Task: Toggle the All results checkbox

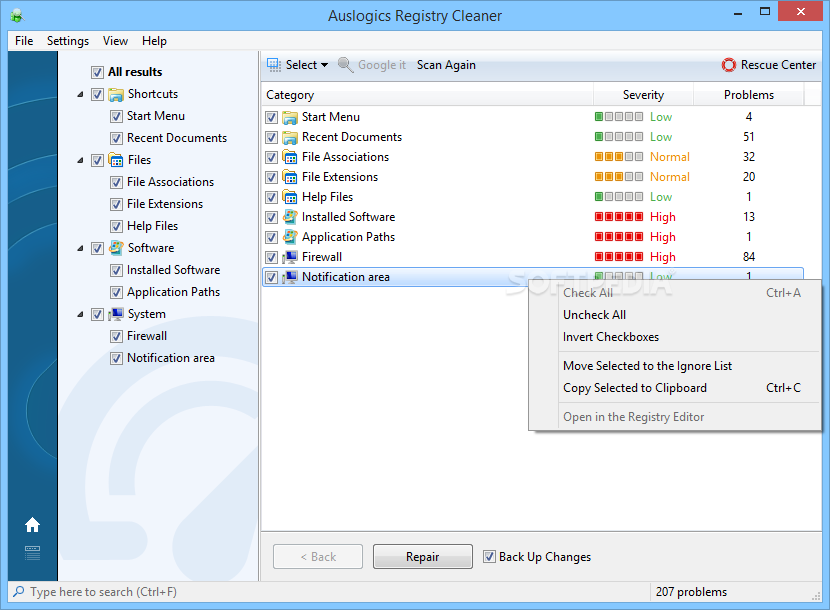Action: pos(97,72)
